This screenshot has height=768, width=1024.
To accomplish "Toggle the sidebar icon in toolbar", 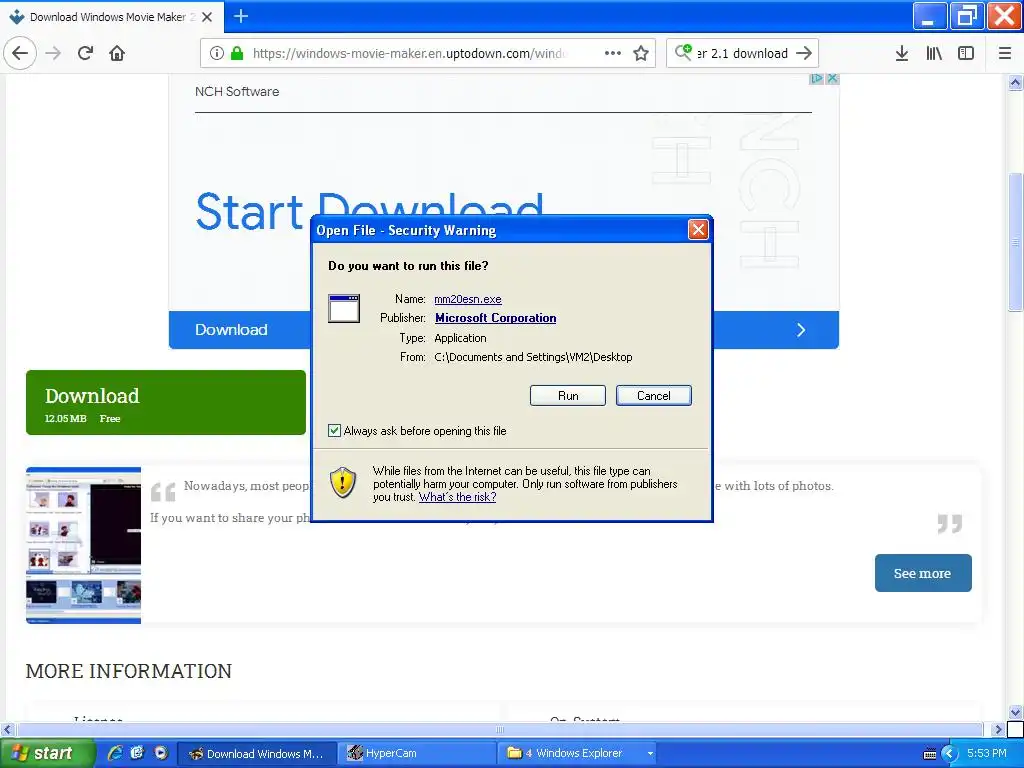I will (966, 53).
